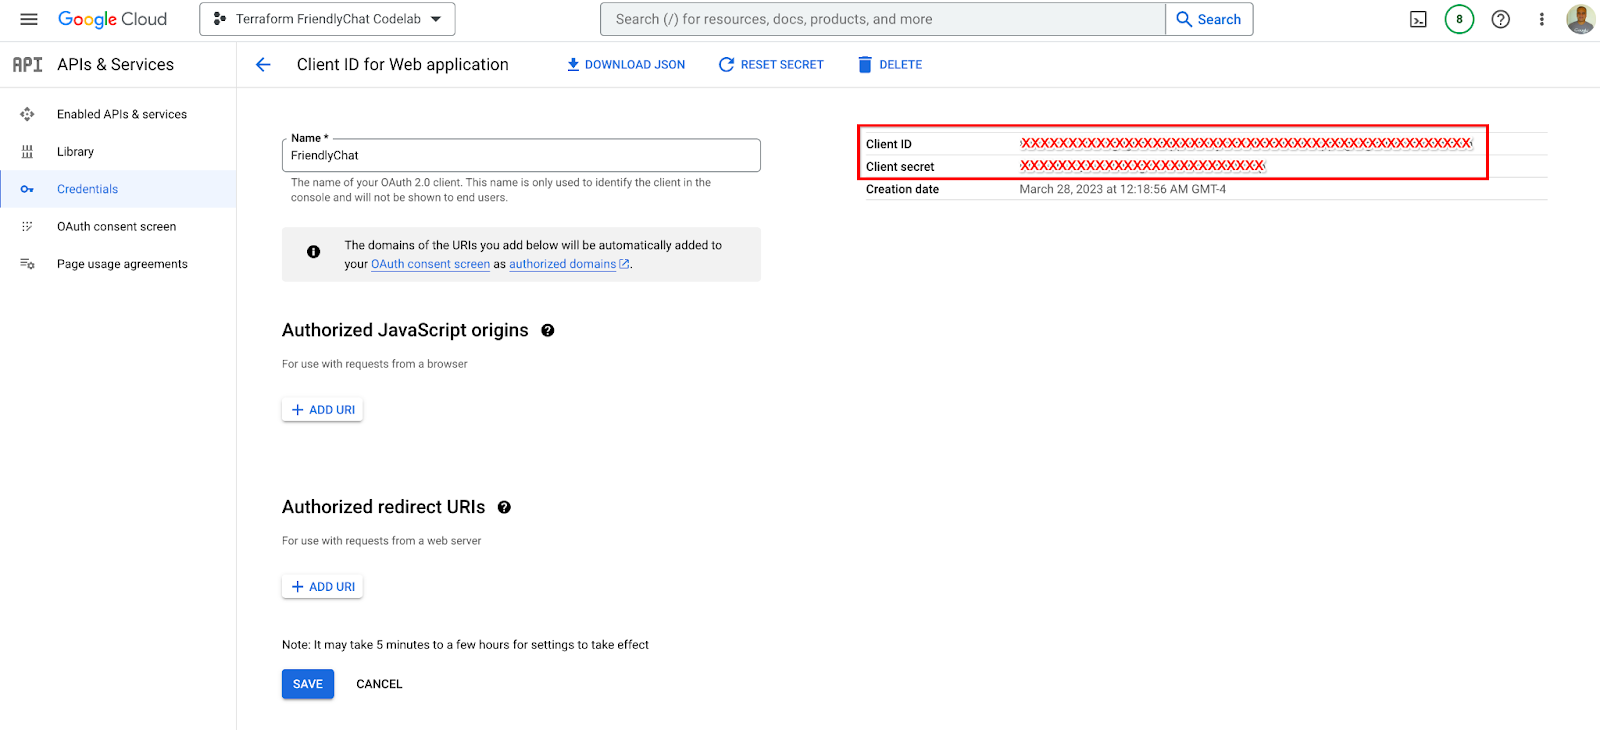Go back using the arrow icon
The height and width of the screenshot is (730, 1600).
pyautogui.click(x=263, y=65)
